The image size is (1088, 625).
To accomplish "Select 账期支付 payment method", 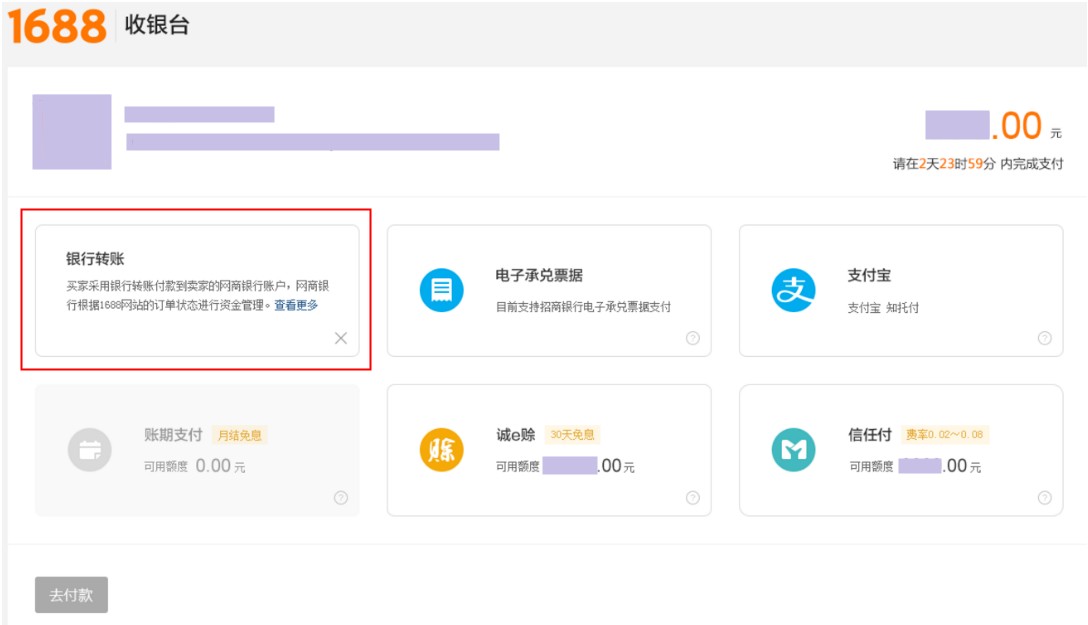I will pos(197,450).
